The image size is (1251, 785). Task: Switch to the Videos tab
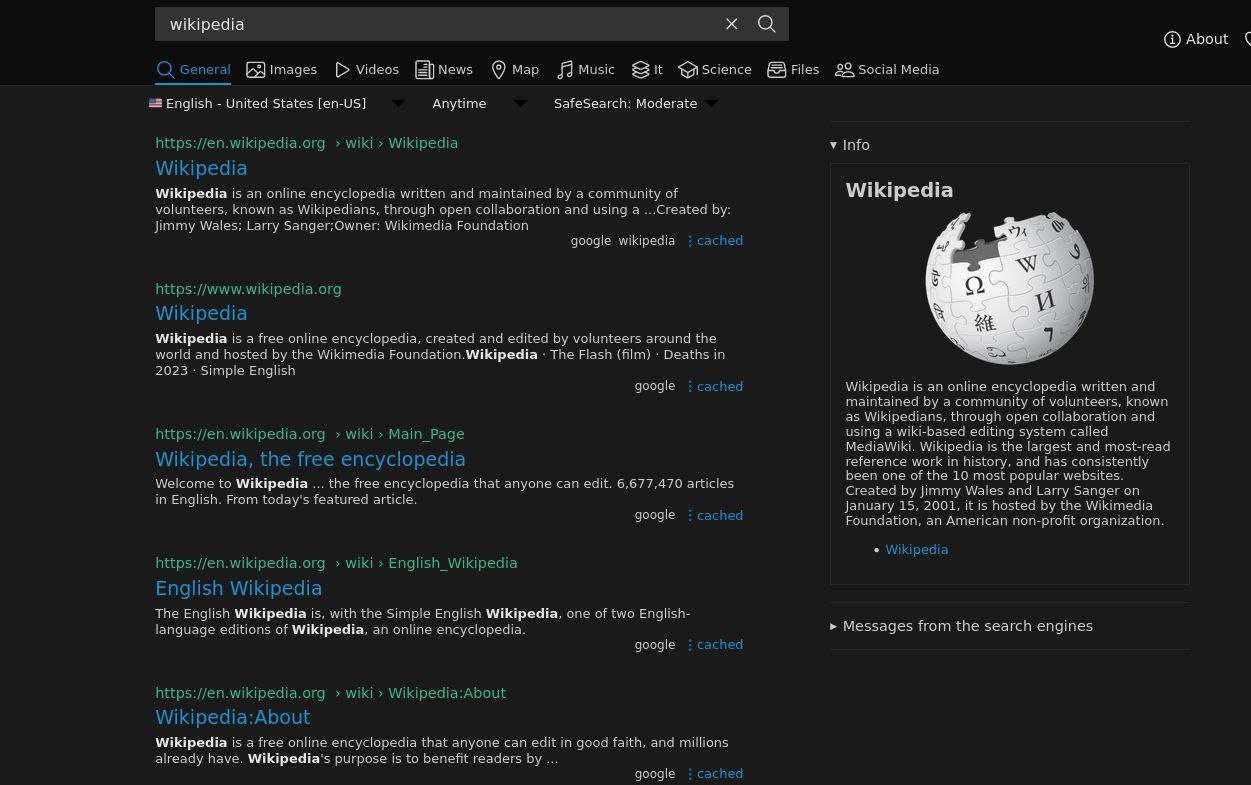pos(367,70)
